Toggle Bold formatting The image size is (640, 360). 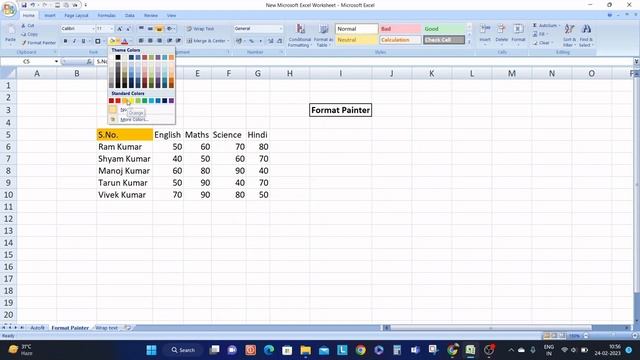click(x=65, y=41)
